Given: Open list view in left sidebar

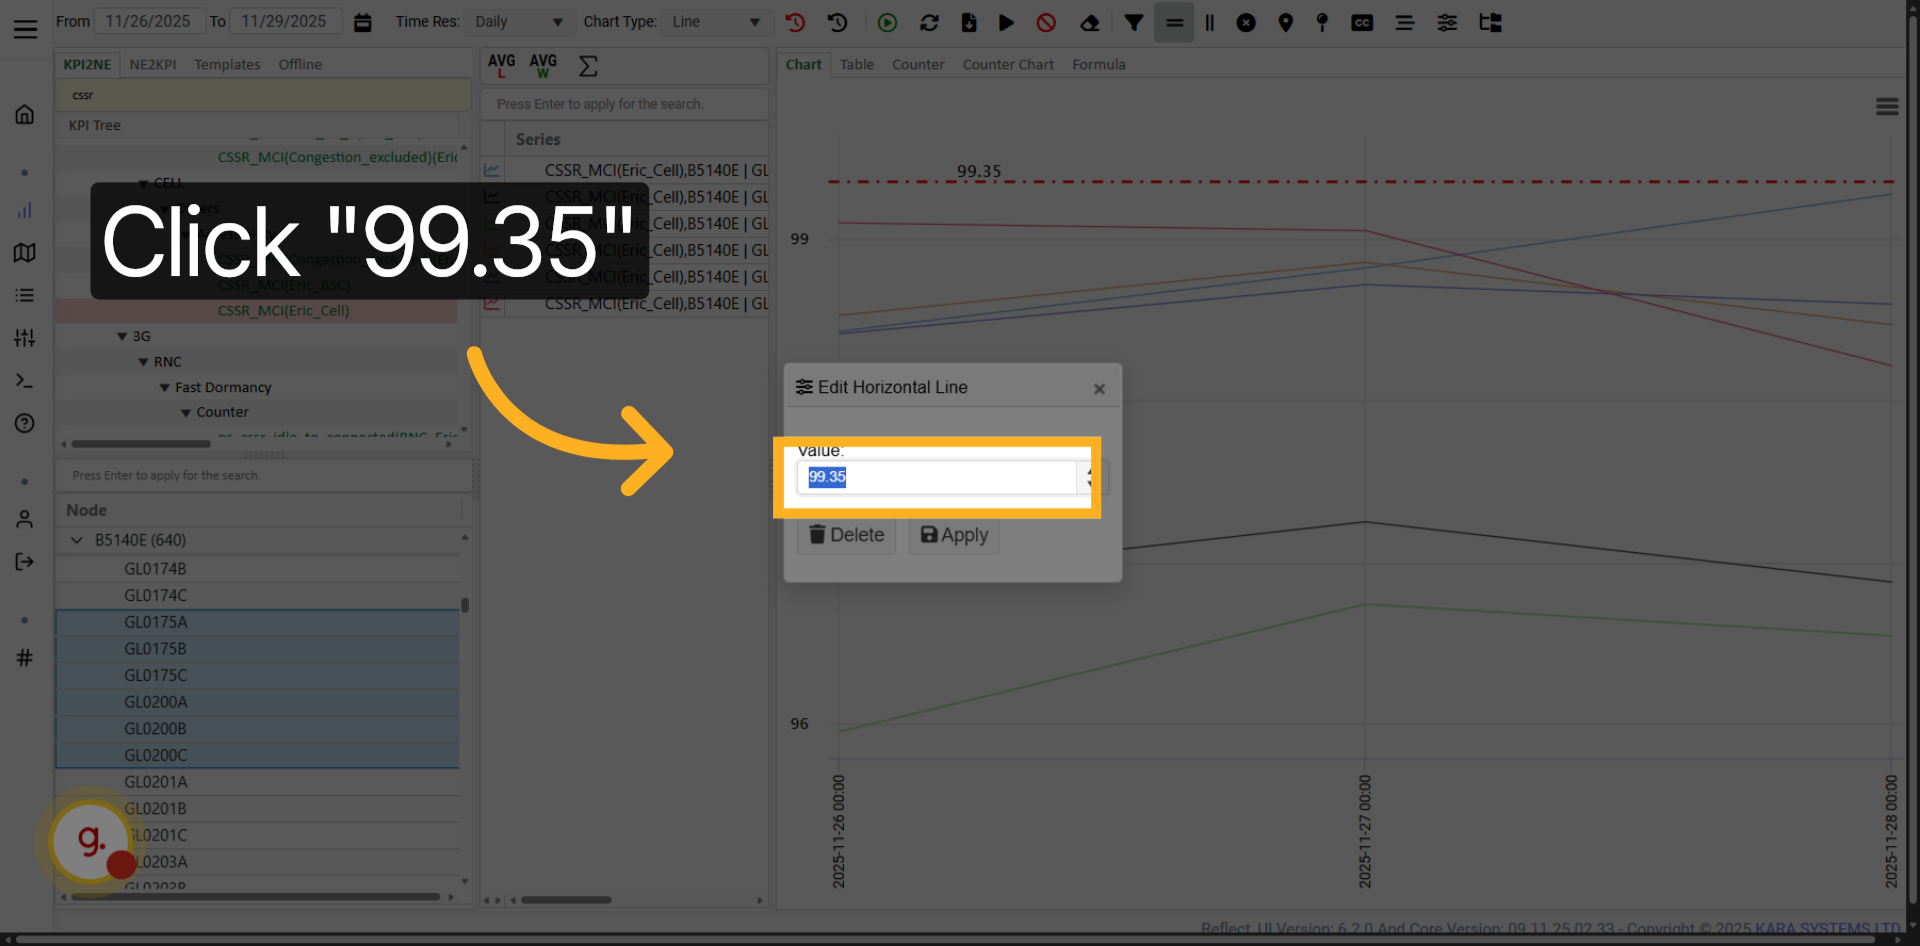Looking at the screenshot, I should [x=25, y=295].
